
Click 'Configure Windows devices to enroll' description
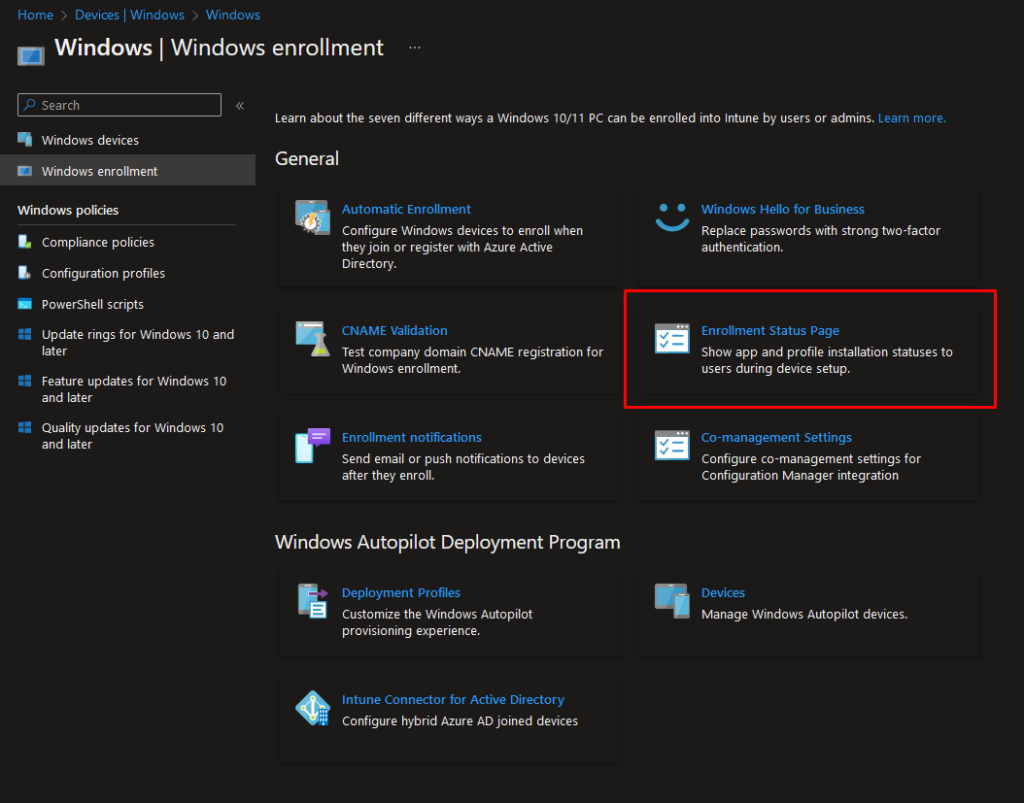click(x=462, y=247)
